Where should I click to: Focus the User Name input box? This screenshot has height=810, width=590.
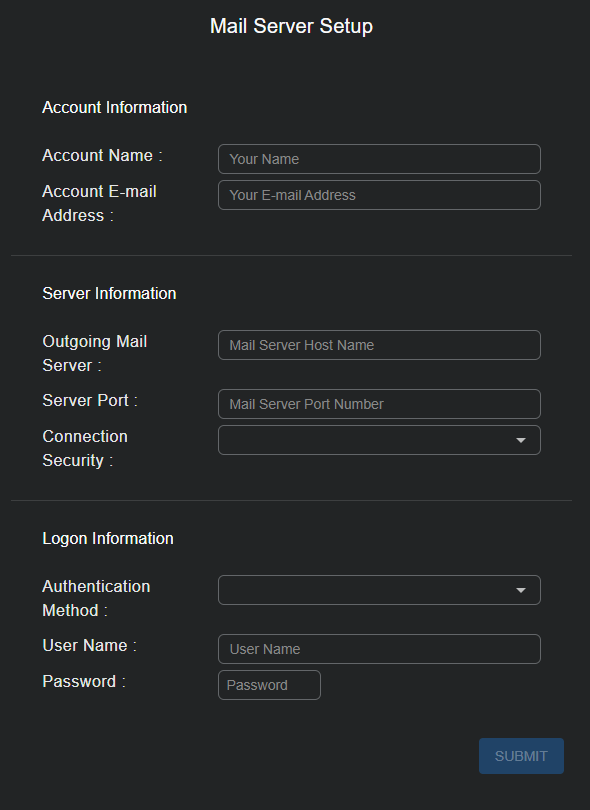coord(378,649)
